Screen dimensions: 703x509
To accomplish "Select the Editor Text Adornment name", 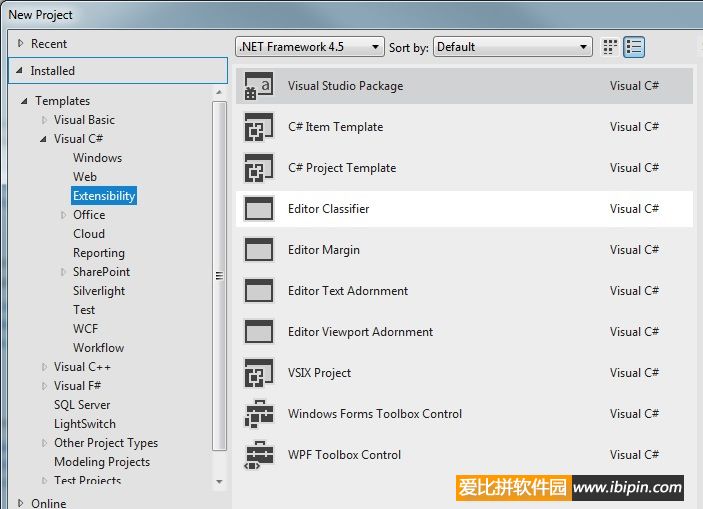I will (348, 291).
